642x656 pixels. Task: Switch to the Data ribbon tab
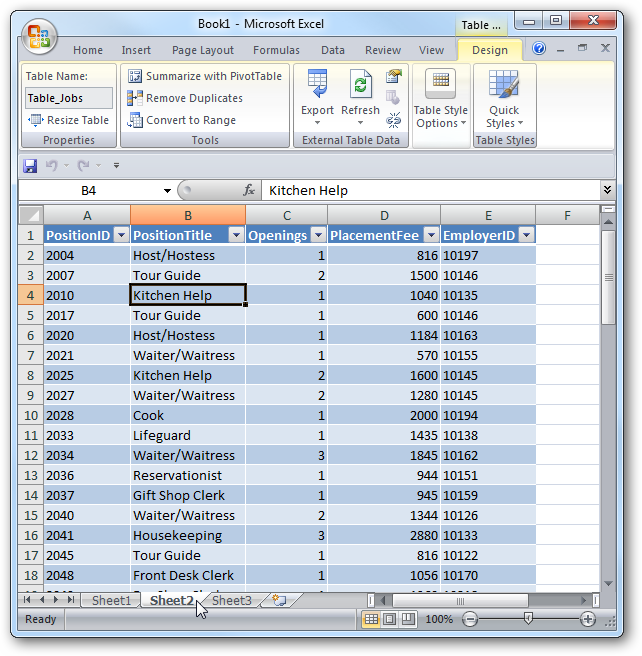[333, 50]
